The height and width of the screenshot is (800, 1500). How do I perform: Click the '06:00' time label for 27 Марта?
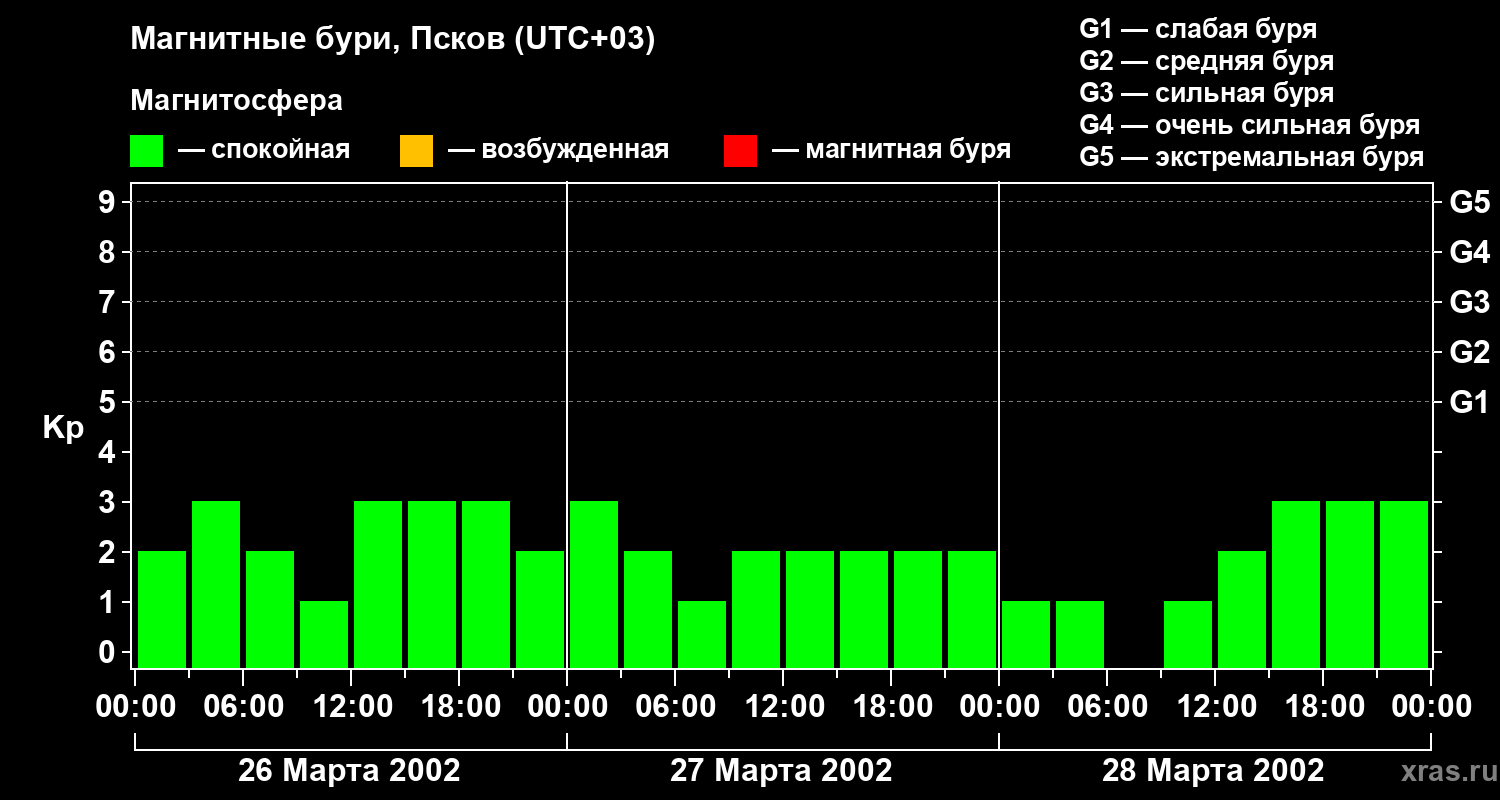click(675, 707)
